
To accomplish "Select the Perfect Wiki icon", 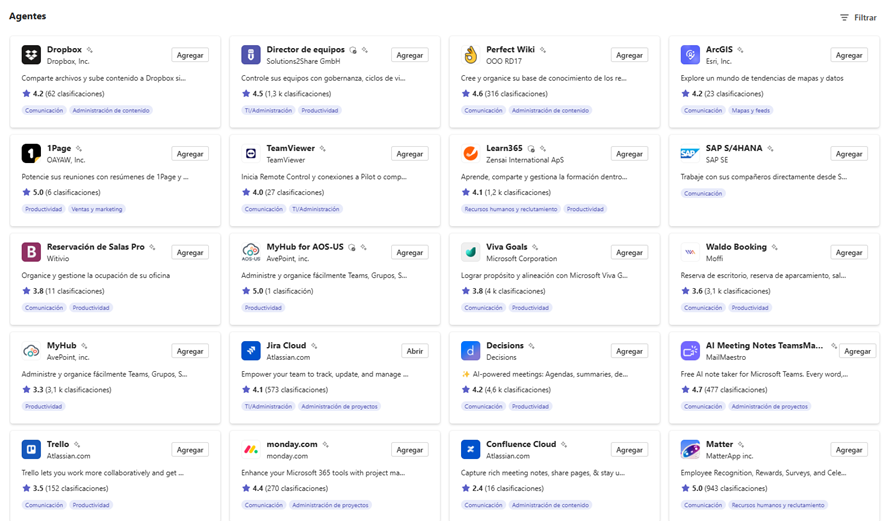I will click(x=470, y=55).
